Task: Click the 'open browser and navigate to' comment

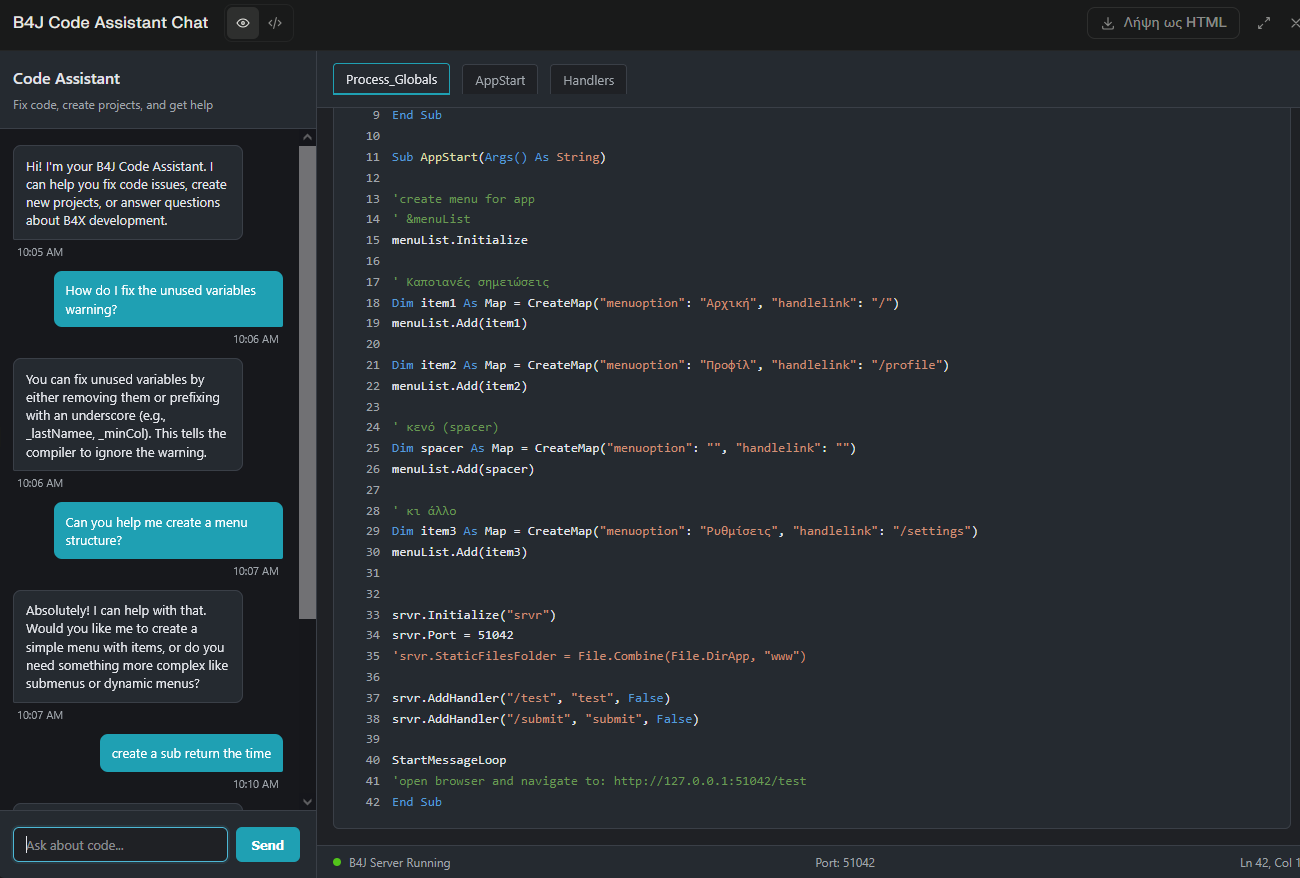Action: [599, 781]
